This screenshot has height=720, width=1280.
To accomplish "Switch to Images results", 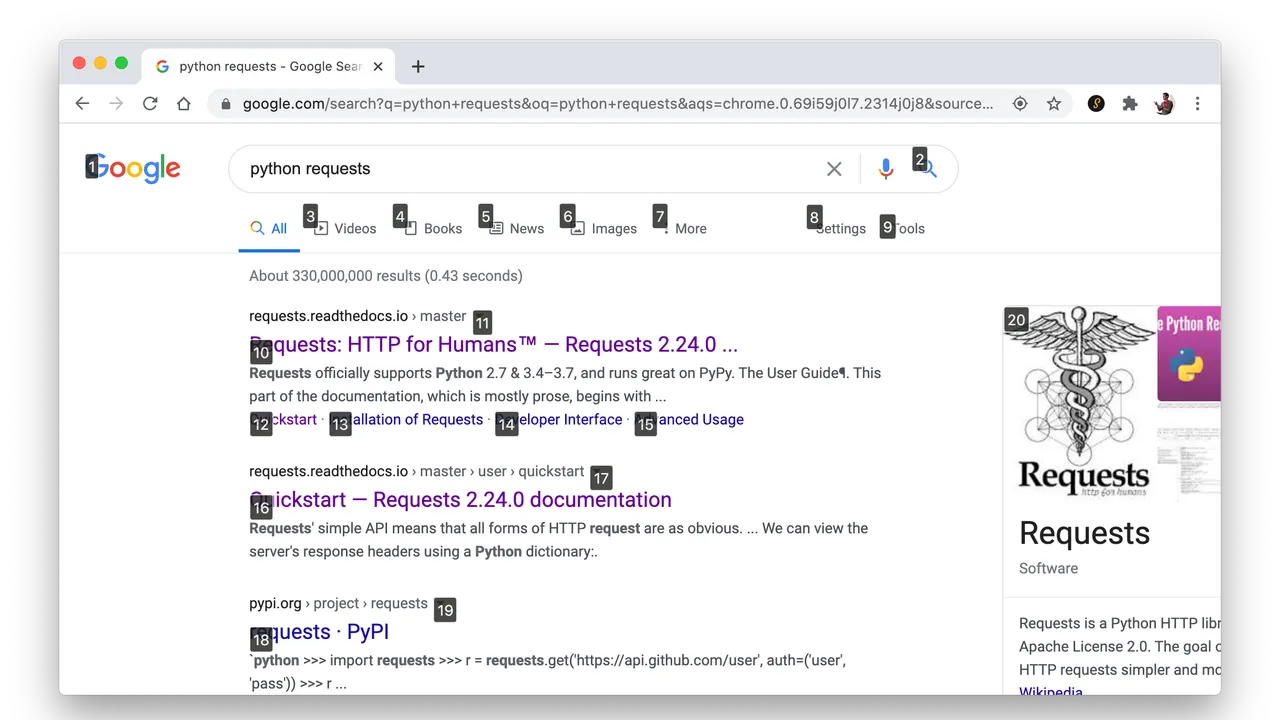I will pyautogui.click(x=604, y=228).
